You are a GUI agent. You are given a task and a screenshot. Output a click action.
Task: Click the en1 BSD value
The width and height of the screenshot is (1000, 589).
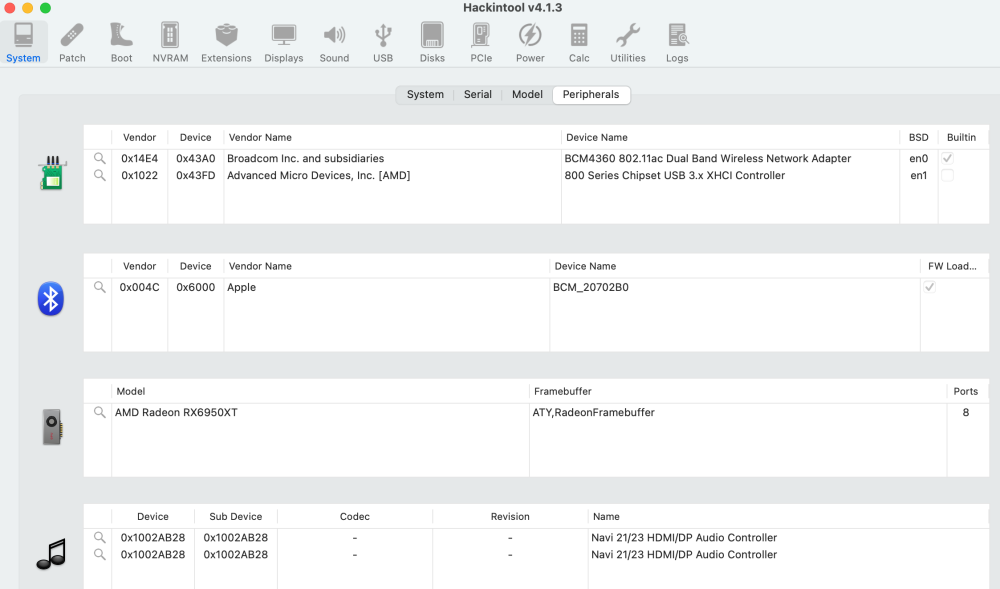pyautogui.click(x=918, y=175)
